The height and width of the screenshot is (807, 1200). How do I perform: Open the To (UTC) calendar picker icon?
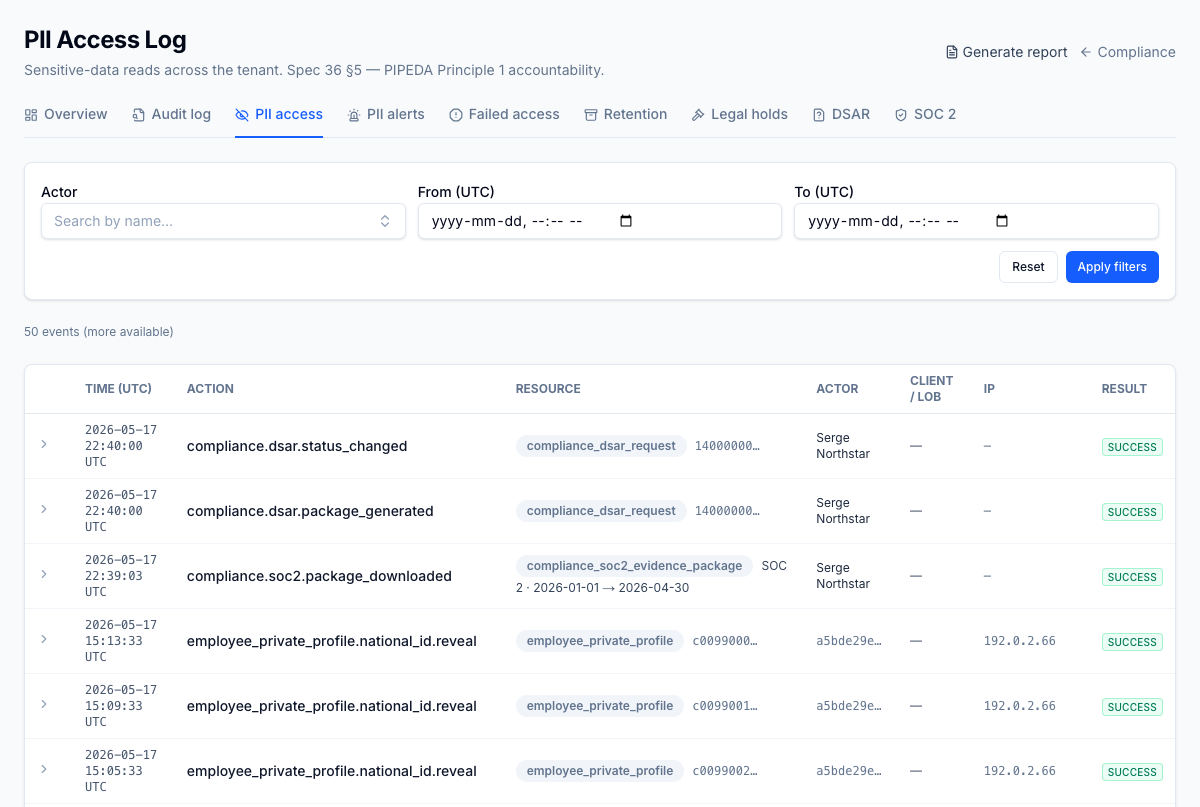click(1003, 221)
